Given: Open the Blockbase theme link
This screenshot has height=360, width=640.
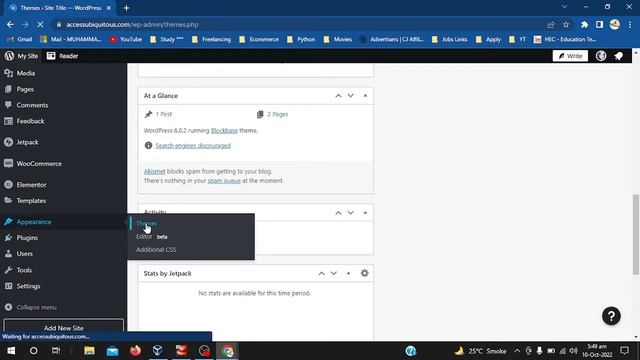Looking at the screenshot, I should (224, 131).
